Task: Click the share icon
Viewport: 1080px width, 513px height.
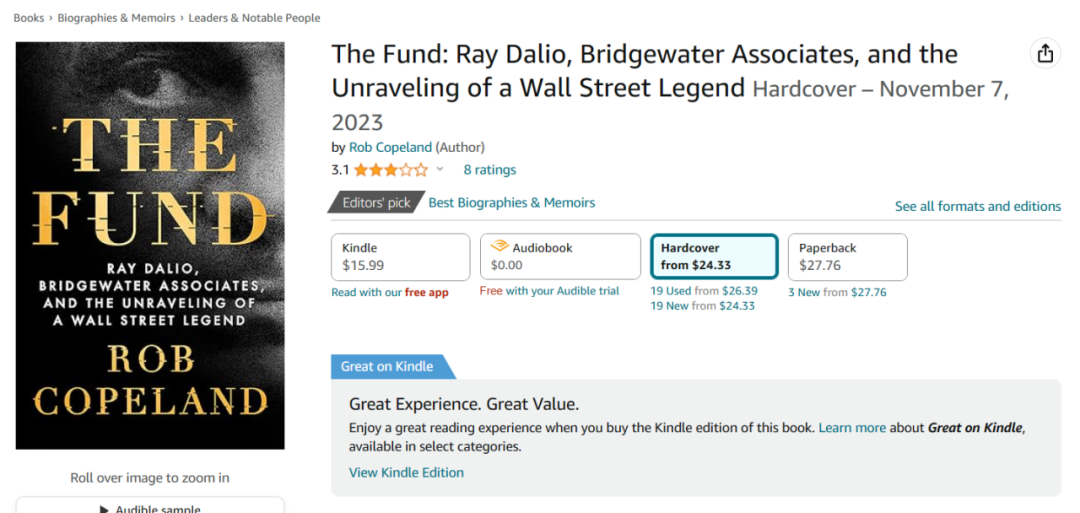Action: click(1045, 54)
